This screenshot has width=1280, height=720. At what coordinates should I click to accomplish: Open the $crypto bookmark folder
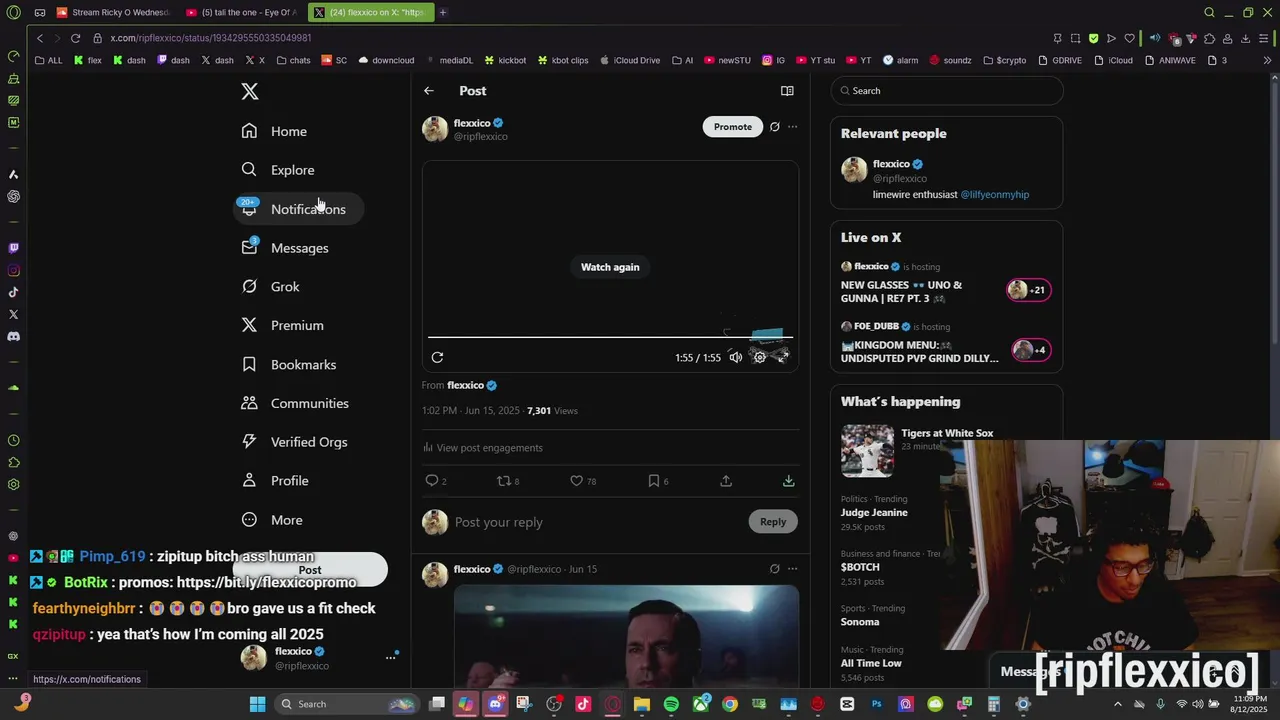1004,60
